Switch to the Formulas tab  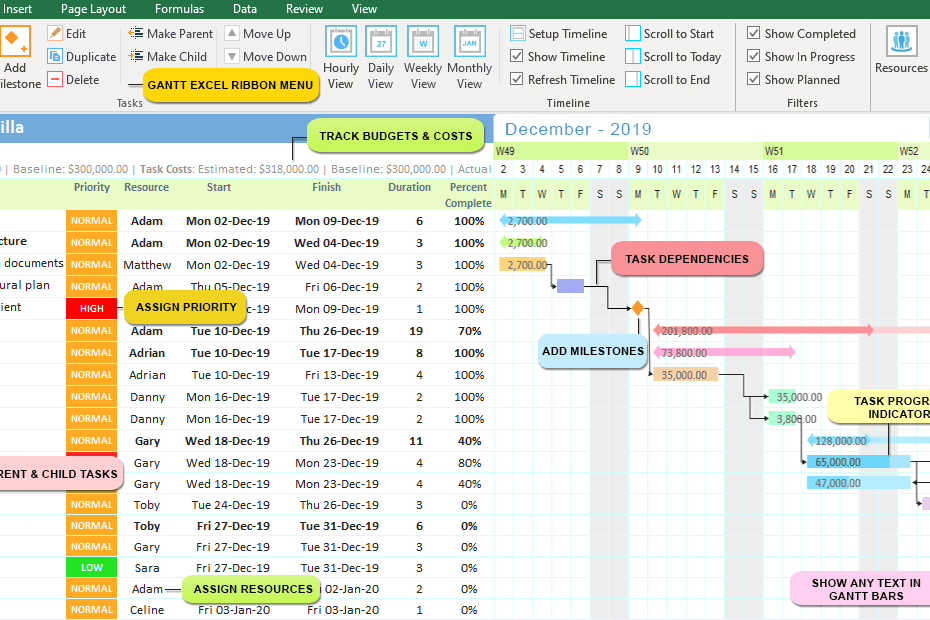(179, 8)
